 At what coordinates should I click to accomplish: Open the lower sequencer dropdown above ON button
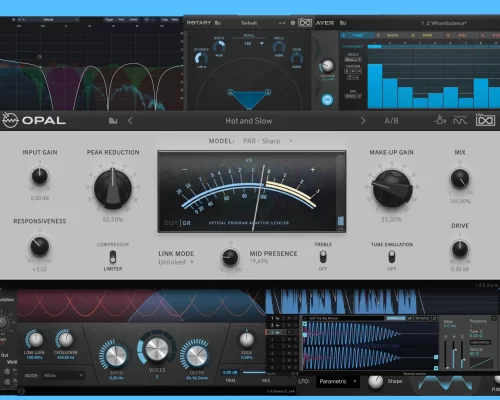pyautogui.click(x=353, y=96)
